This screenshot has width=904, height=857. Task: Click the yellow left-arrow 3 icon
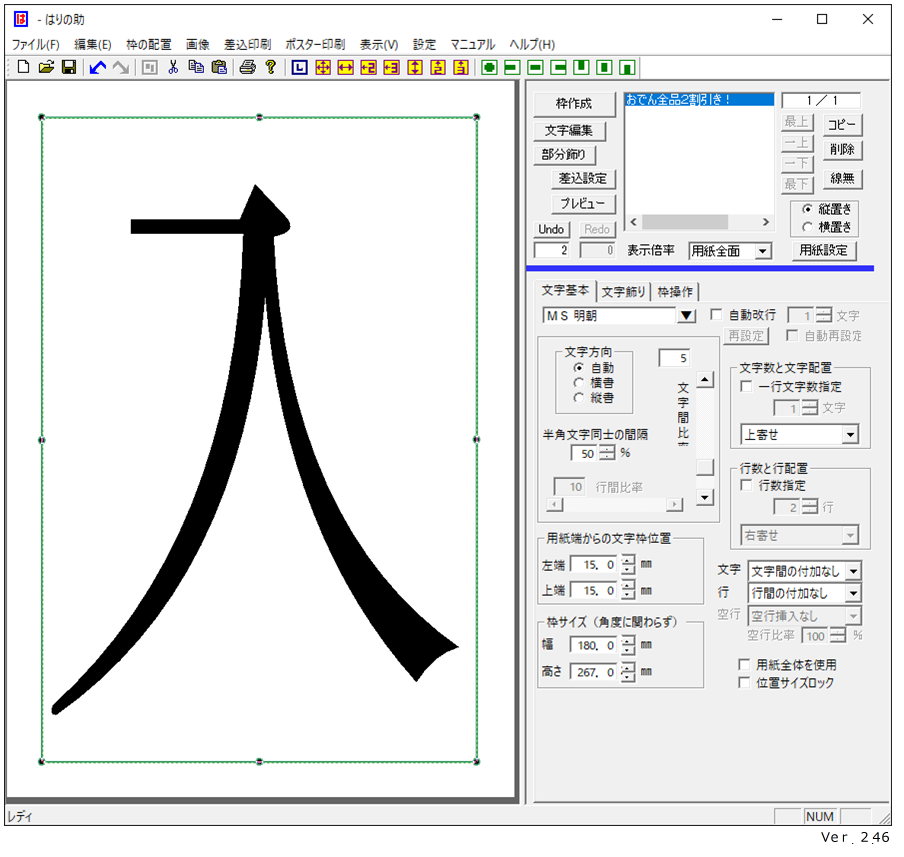(391, 67)
